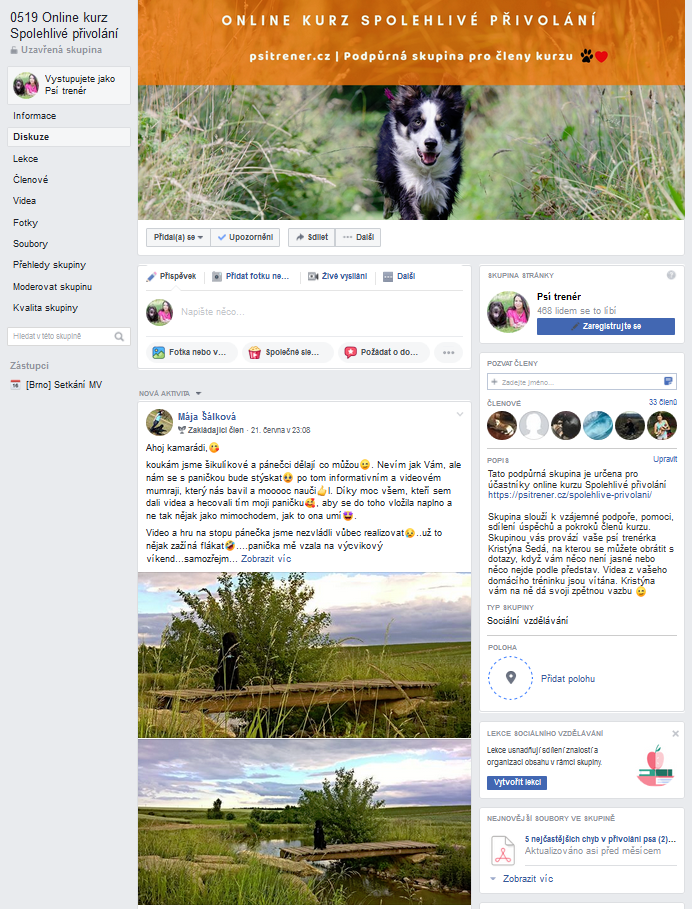The height and width of the screenshot is (909, 692).
Task: Click the [Brno] Setkání MV calendar icon
Action: point(16,385)
